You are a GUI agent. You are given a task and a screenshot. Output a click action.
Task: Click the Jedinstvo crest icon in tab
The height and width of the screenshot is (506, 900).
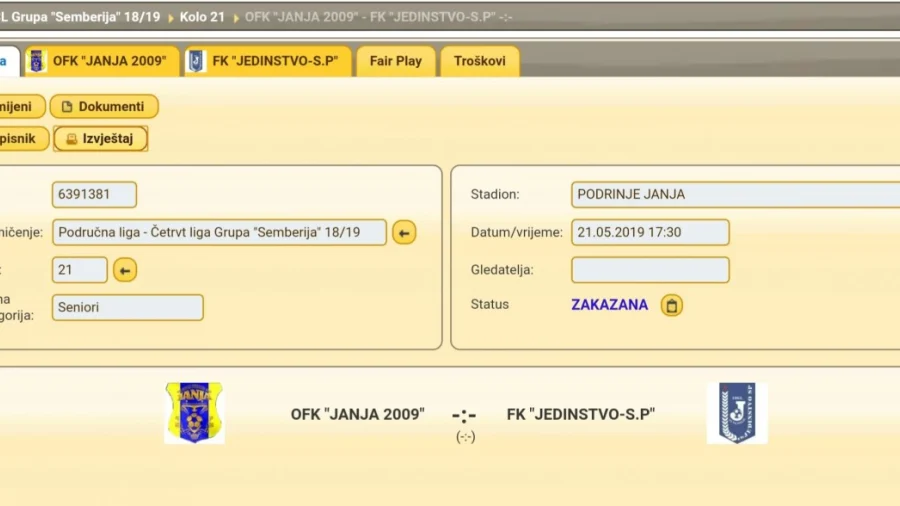click(196, 61)
